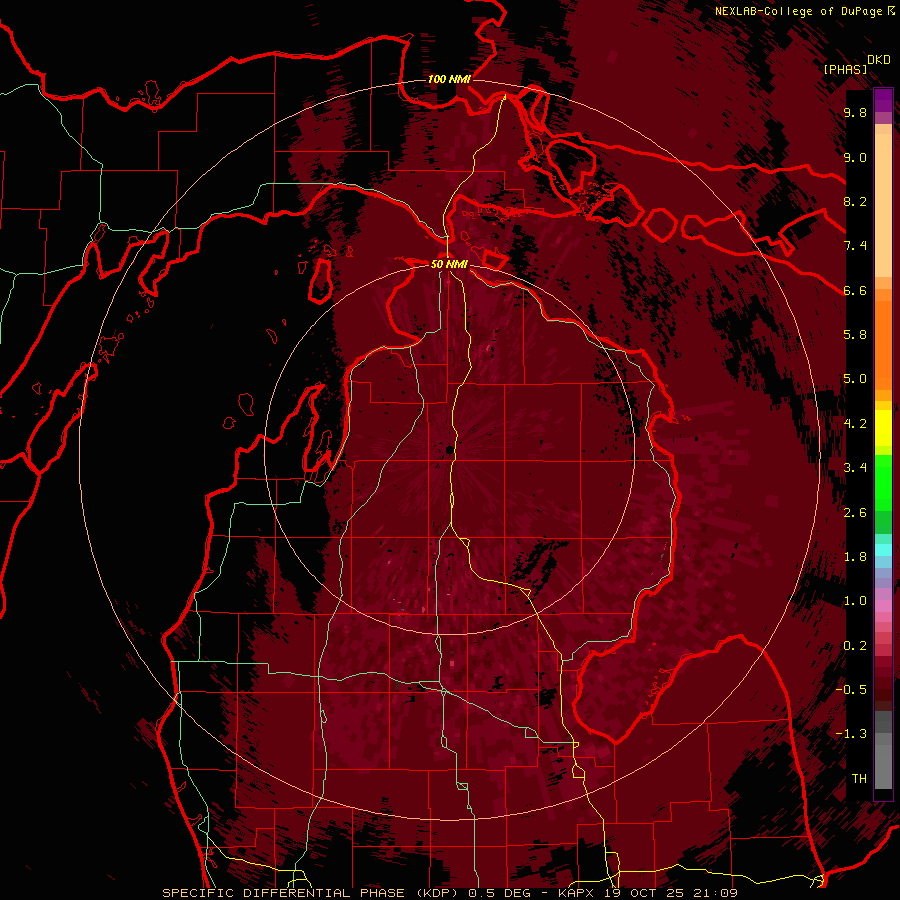
Task: Click the cyan band of the color bar
Action: click(x=883, y=550)
